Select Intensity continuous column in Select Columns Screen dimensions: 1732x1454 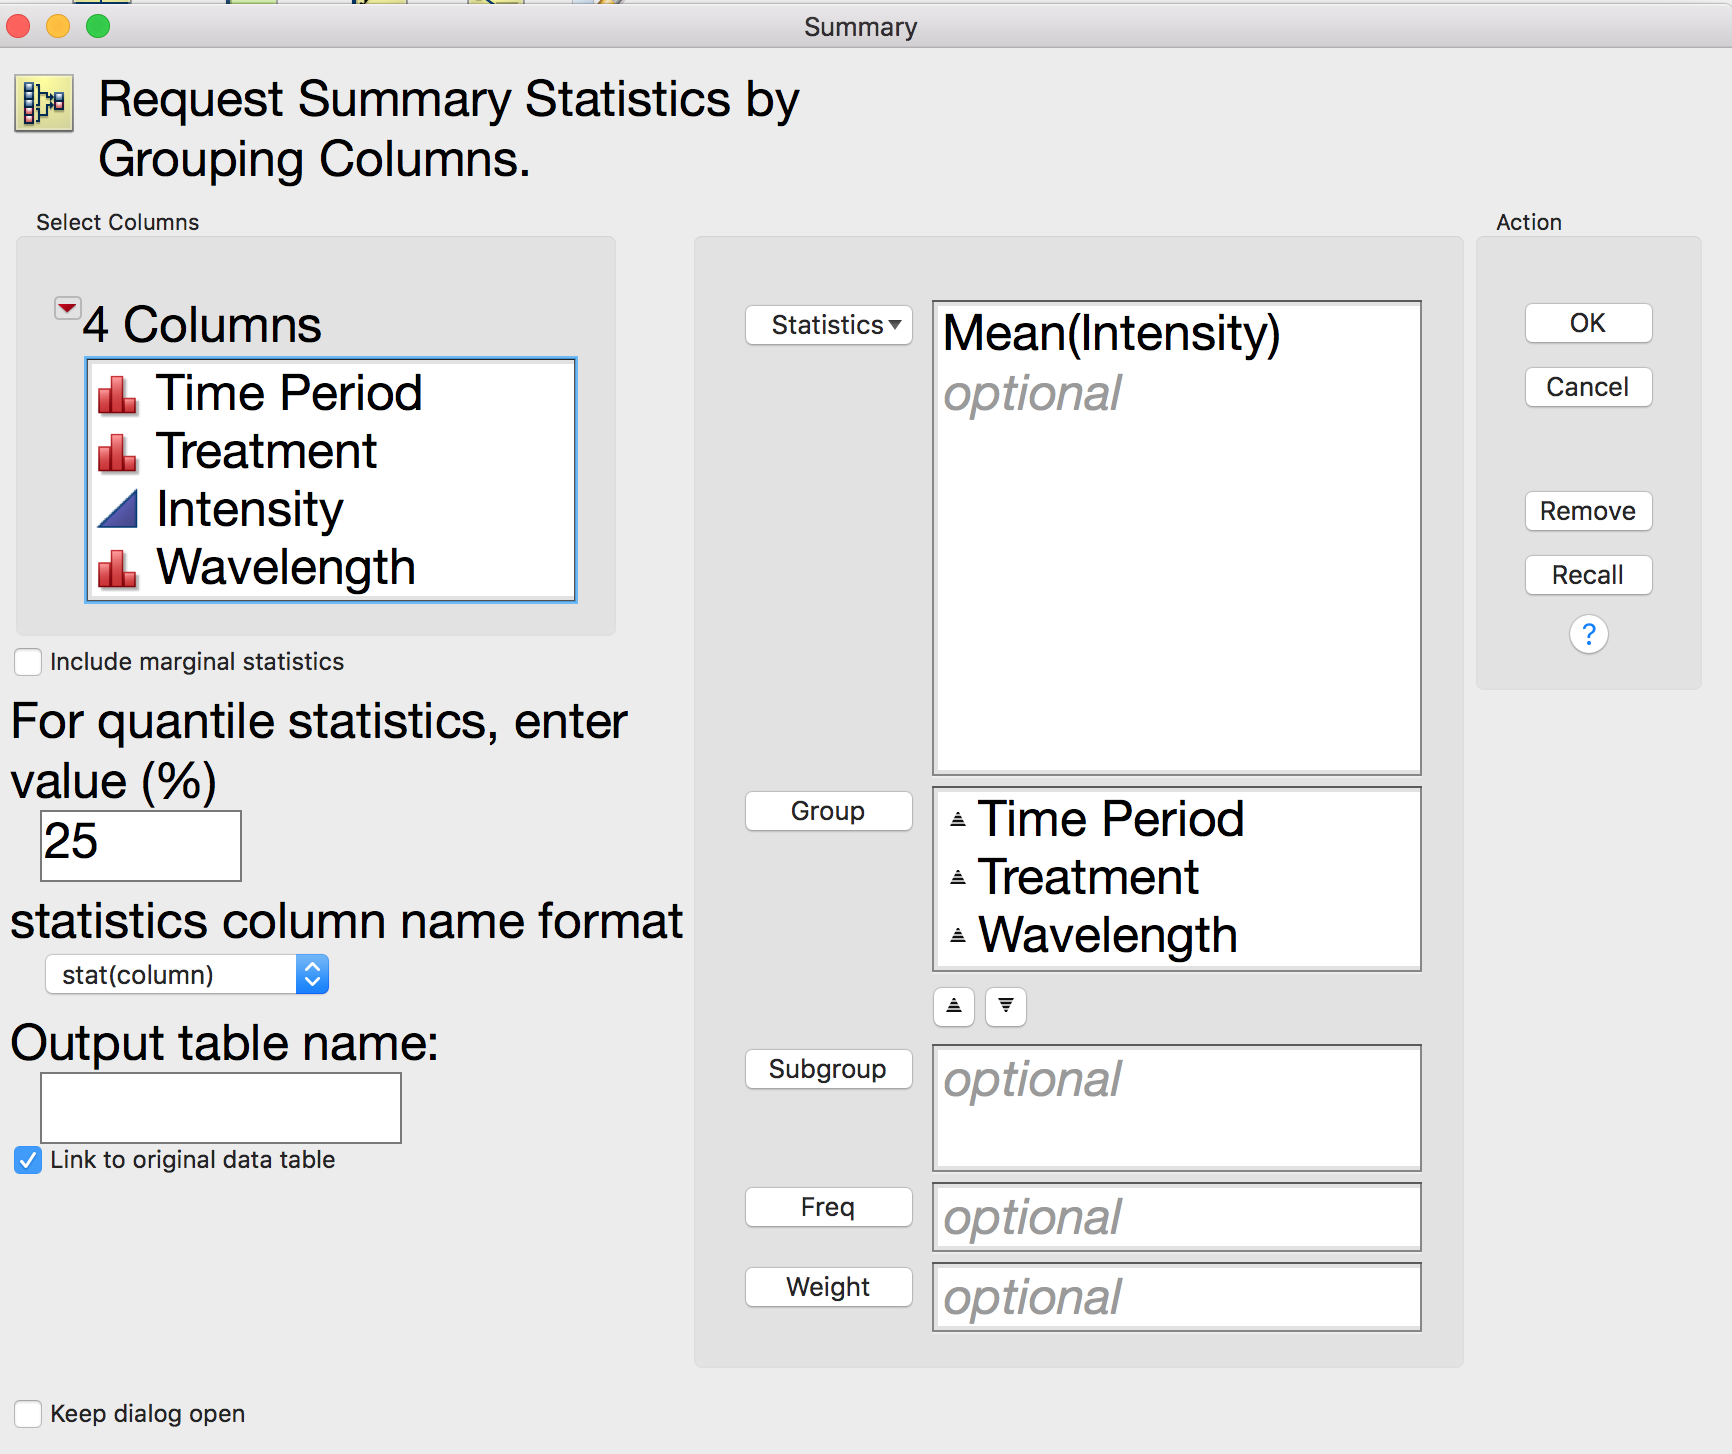(x=250, y=509)
